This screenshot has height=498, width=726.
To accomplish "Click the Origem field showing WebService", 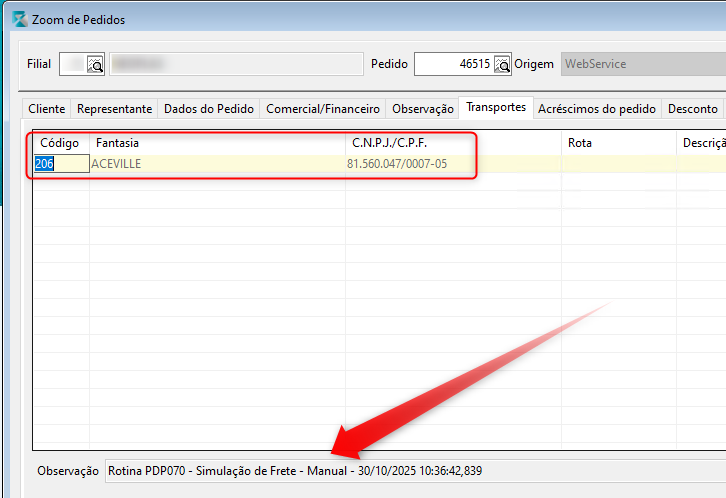I will click(x=643, y=64).
